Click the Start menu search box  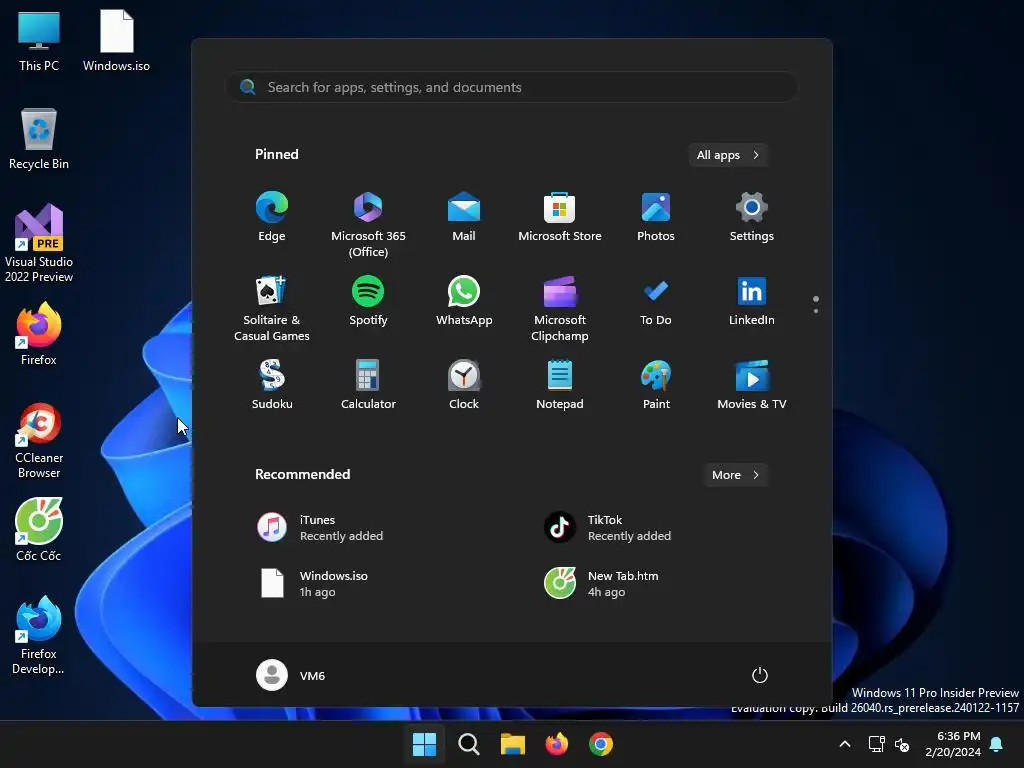tap(512, 87)
